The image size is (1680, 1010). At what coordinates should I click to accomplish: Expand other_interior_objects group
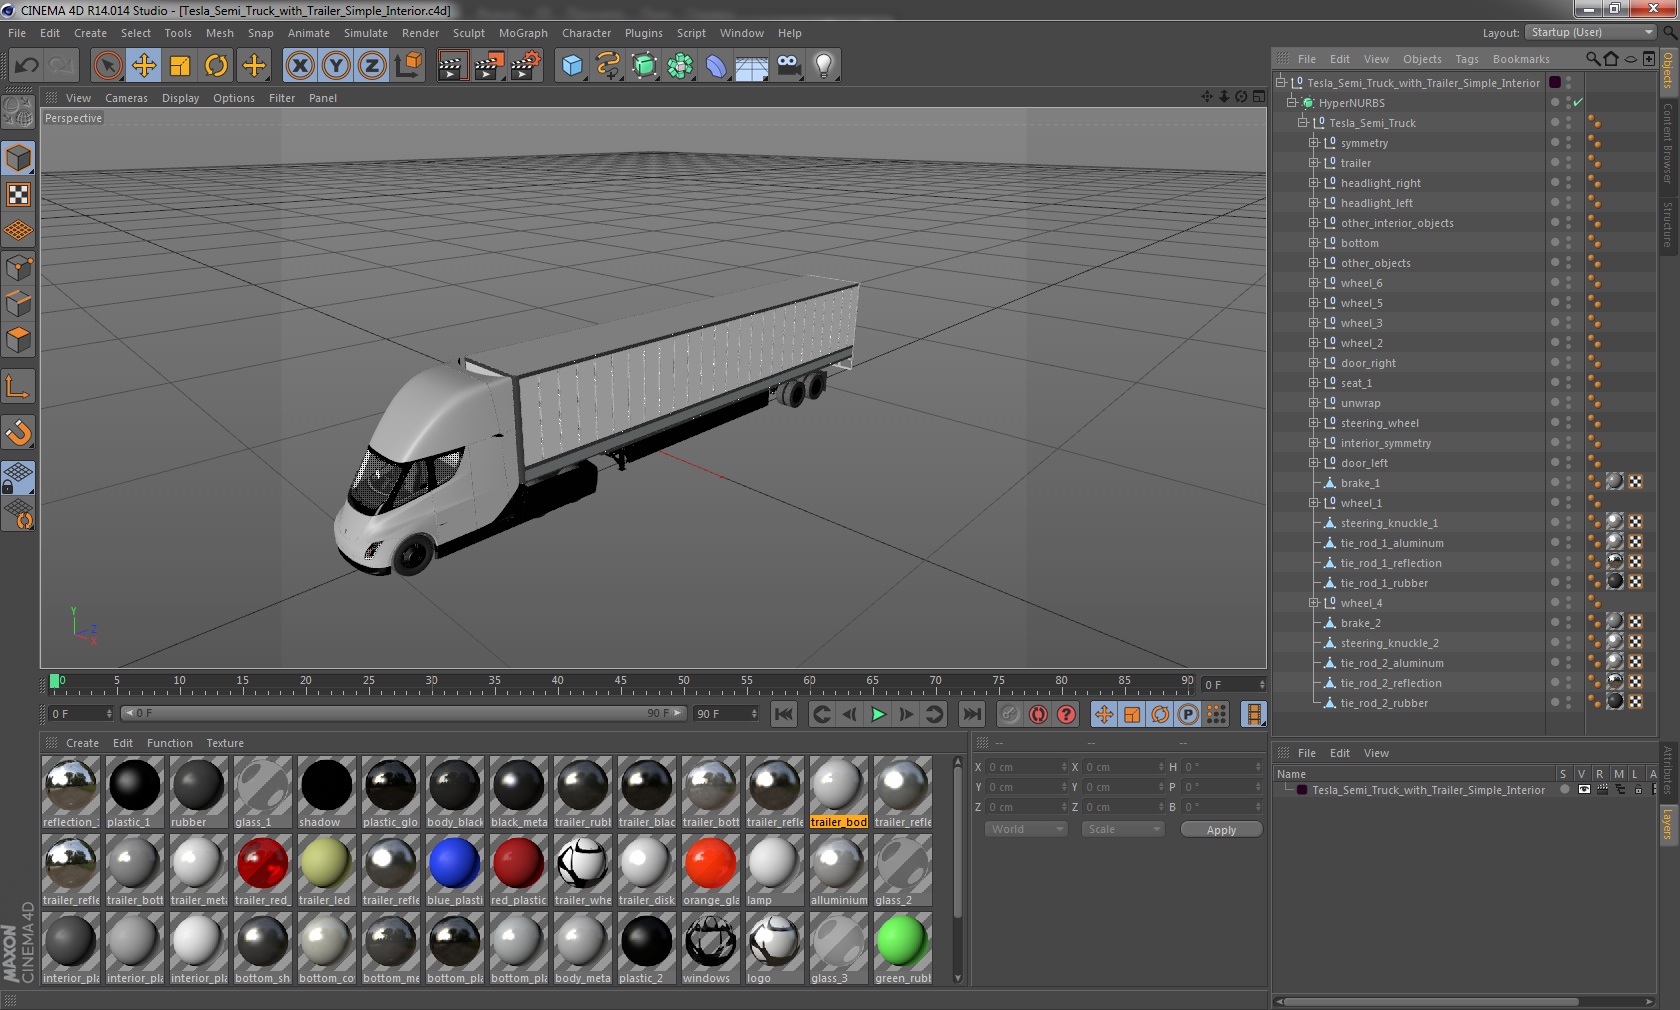tap(1314, 223)
